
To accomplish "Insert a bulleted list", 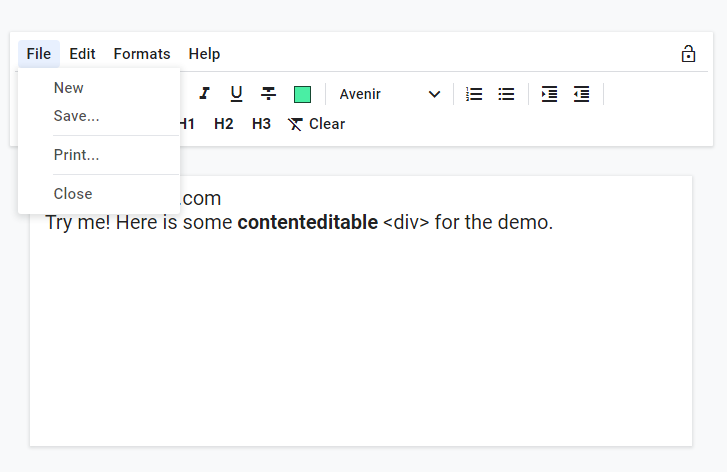I will (x=507, y=94).
